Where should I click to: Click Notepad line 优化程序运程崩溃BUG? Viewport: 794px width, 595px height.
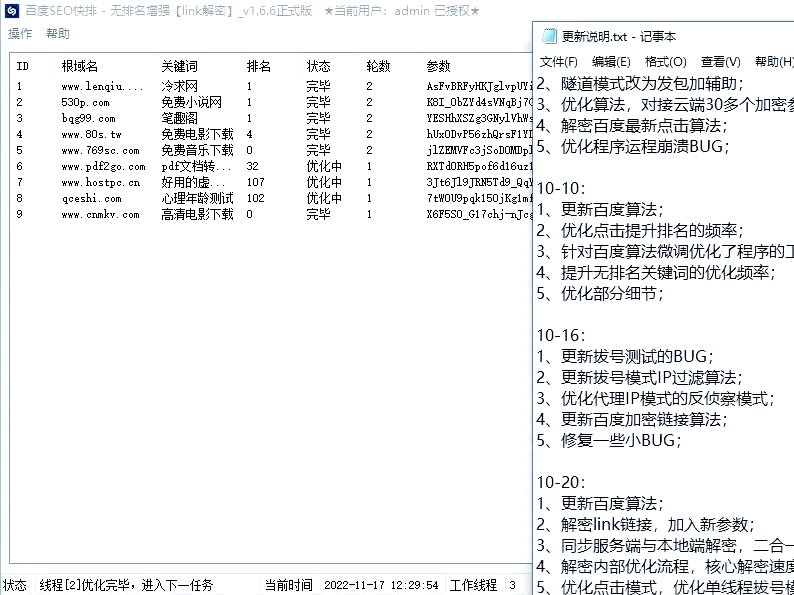(x=633, y=146)
